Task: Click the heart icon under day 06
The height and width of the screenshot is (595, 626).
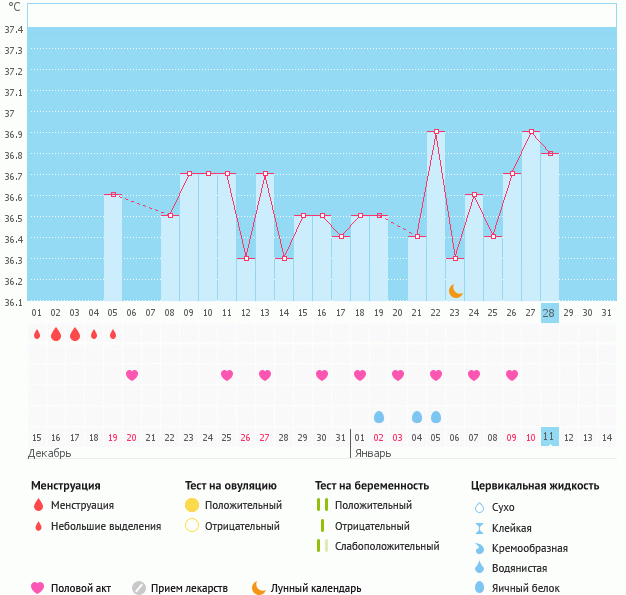Action: click(132, 375)
